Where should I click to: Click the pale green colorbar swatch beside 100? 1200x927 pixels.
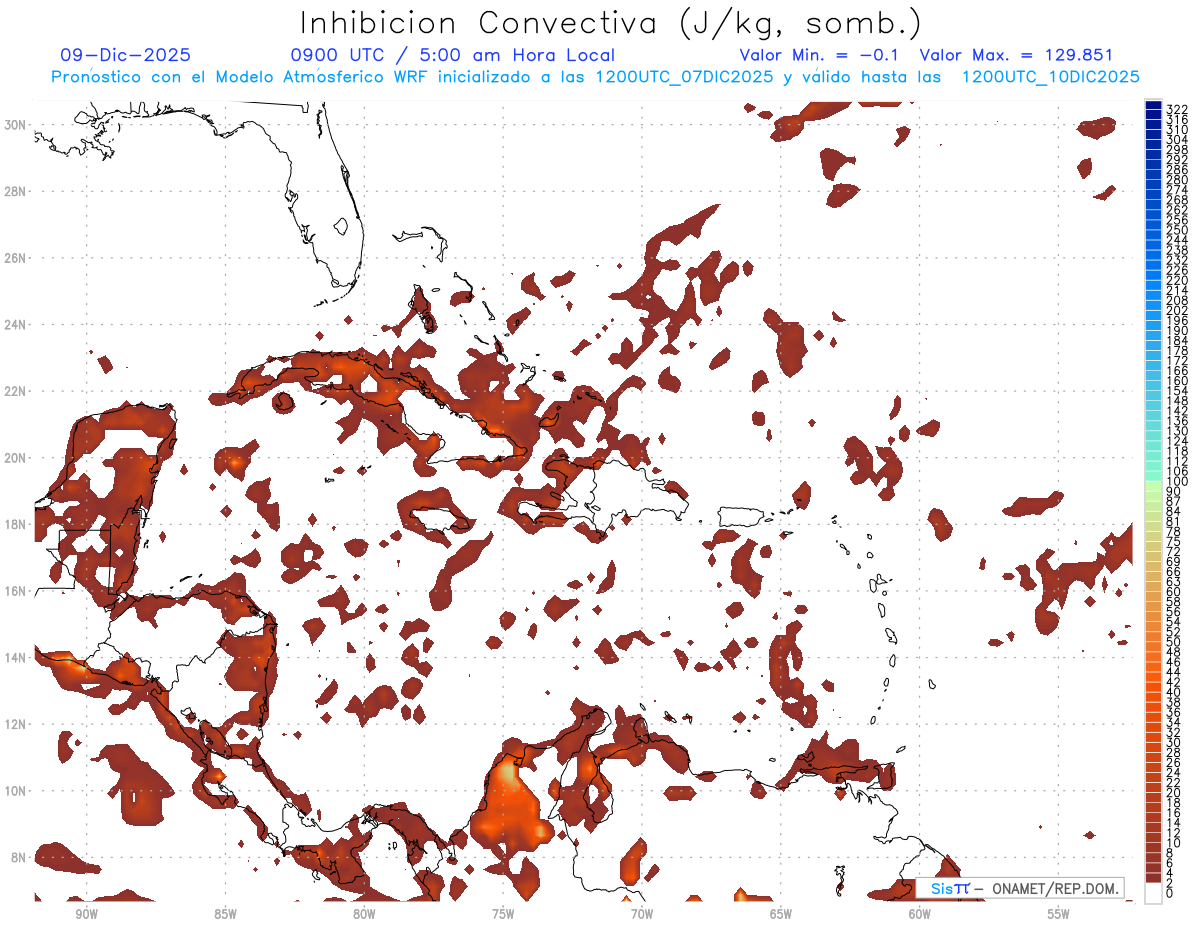coord(1154,486)
